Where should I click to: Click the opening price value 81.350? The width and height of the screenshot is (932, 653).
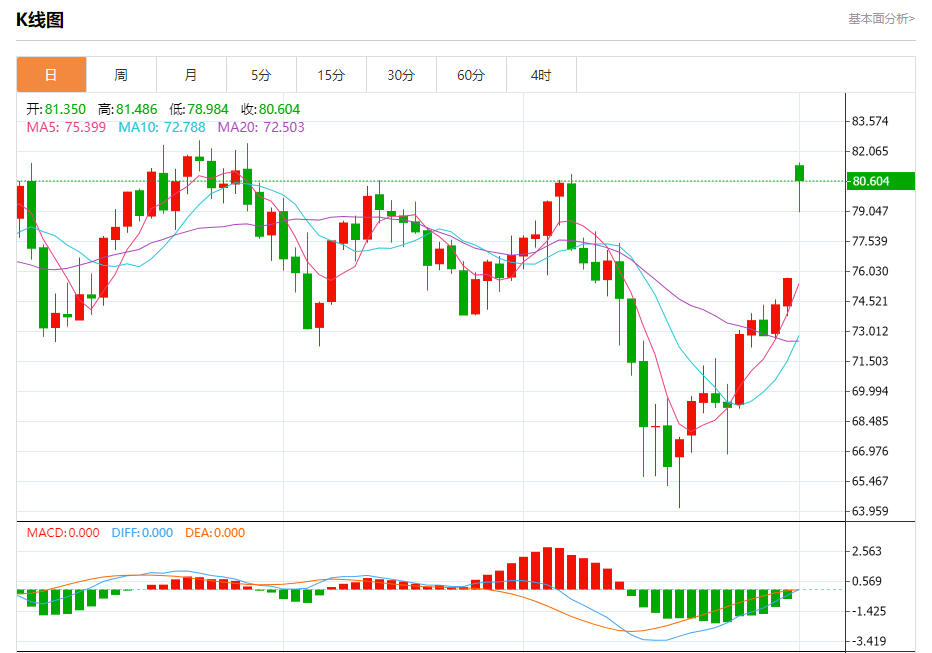pyautogui.click(x=65, y=109)
